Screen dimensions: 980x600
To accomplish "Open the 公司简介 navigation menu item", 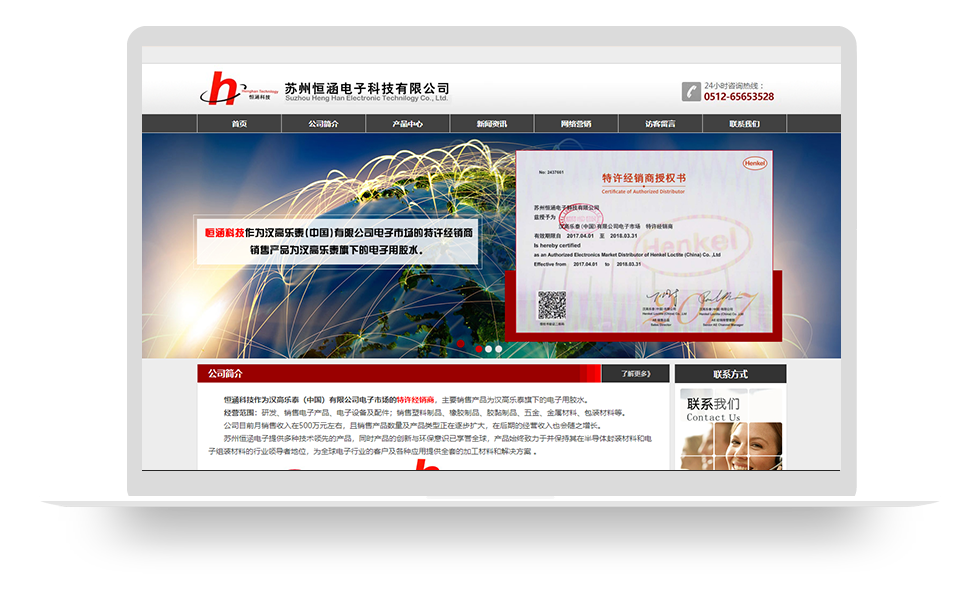I will pyautogui.click(x=323, y=124).
